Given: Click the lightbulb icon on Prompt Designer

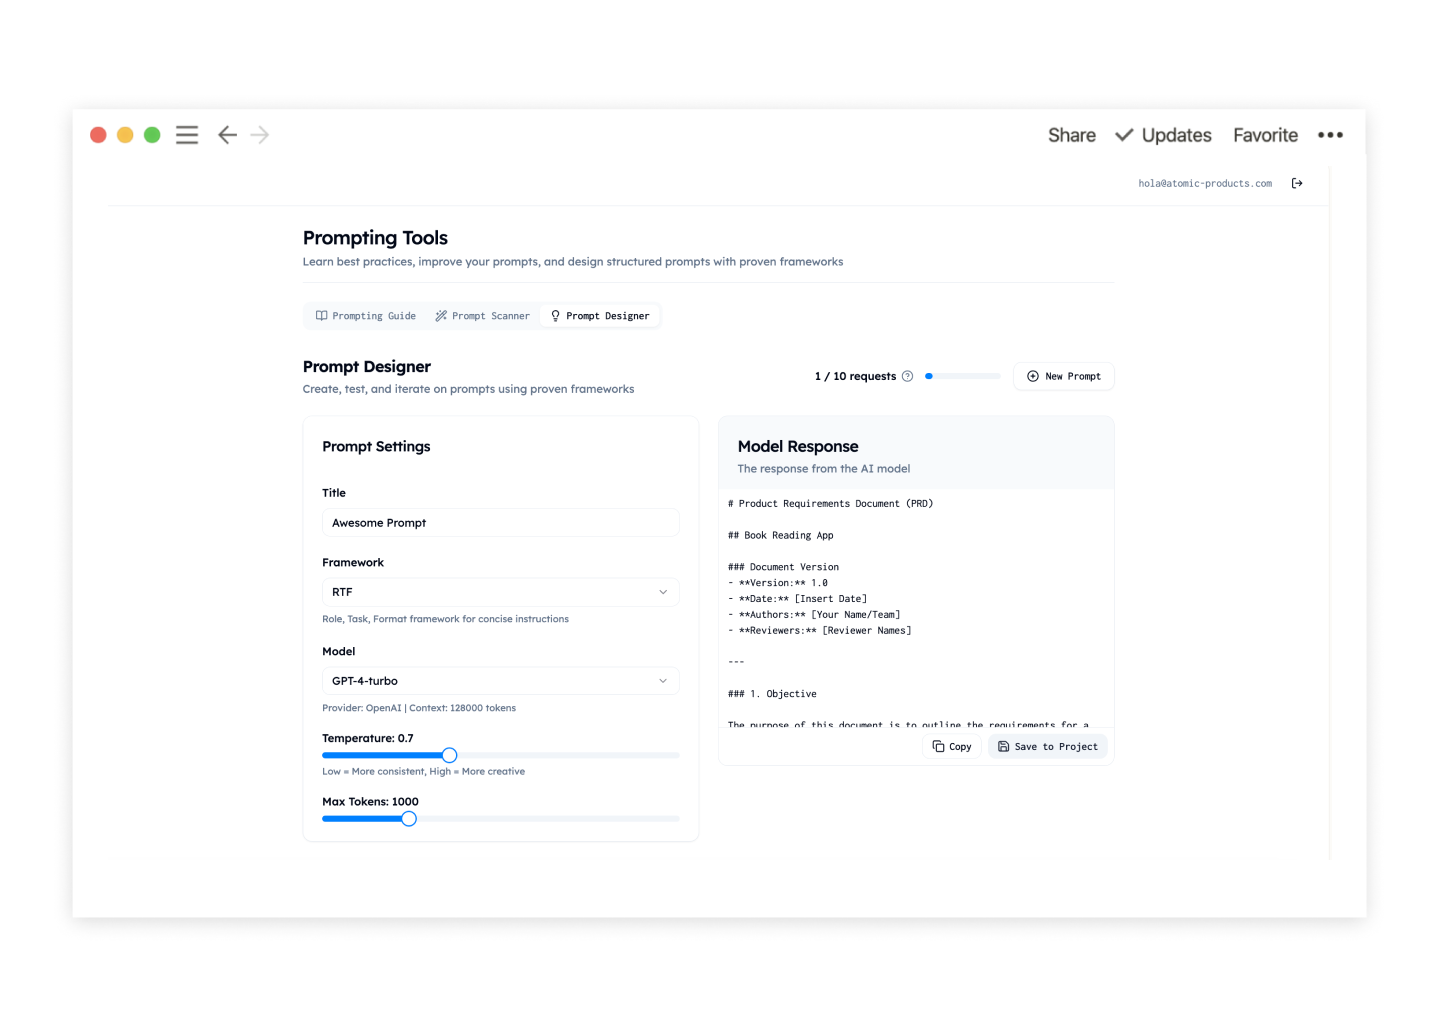Looking at the screenshot, I should click(x=556, y=316).
